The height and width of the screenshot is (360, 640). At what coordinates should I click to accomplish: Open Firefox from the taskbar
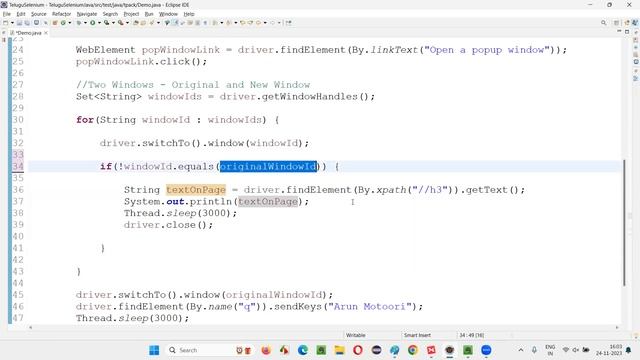(266, 350)
